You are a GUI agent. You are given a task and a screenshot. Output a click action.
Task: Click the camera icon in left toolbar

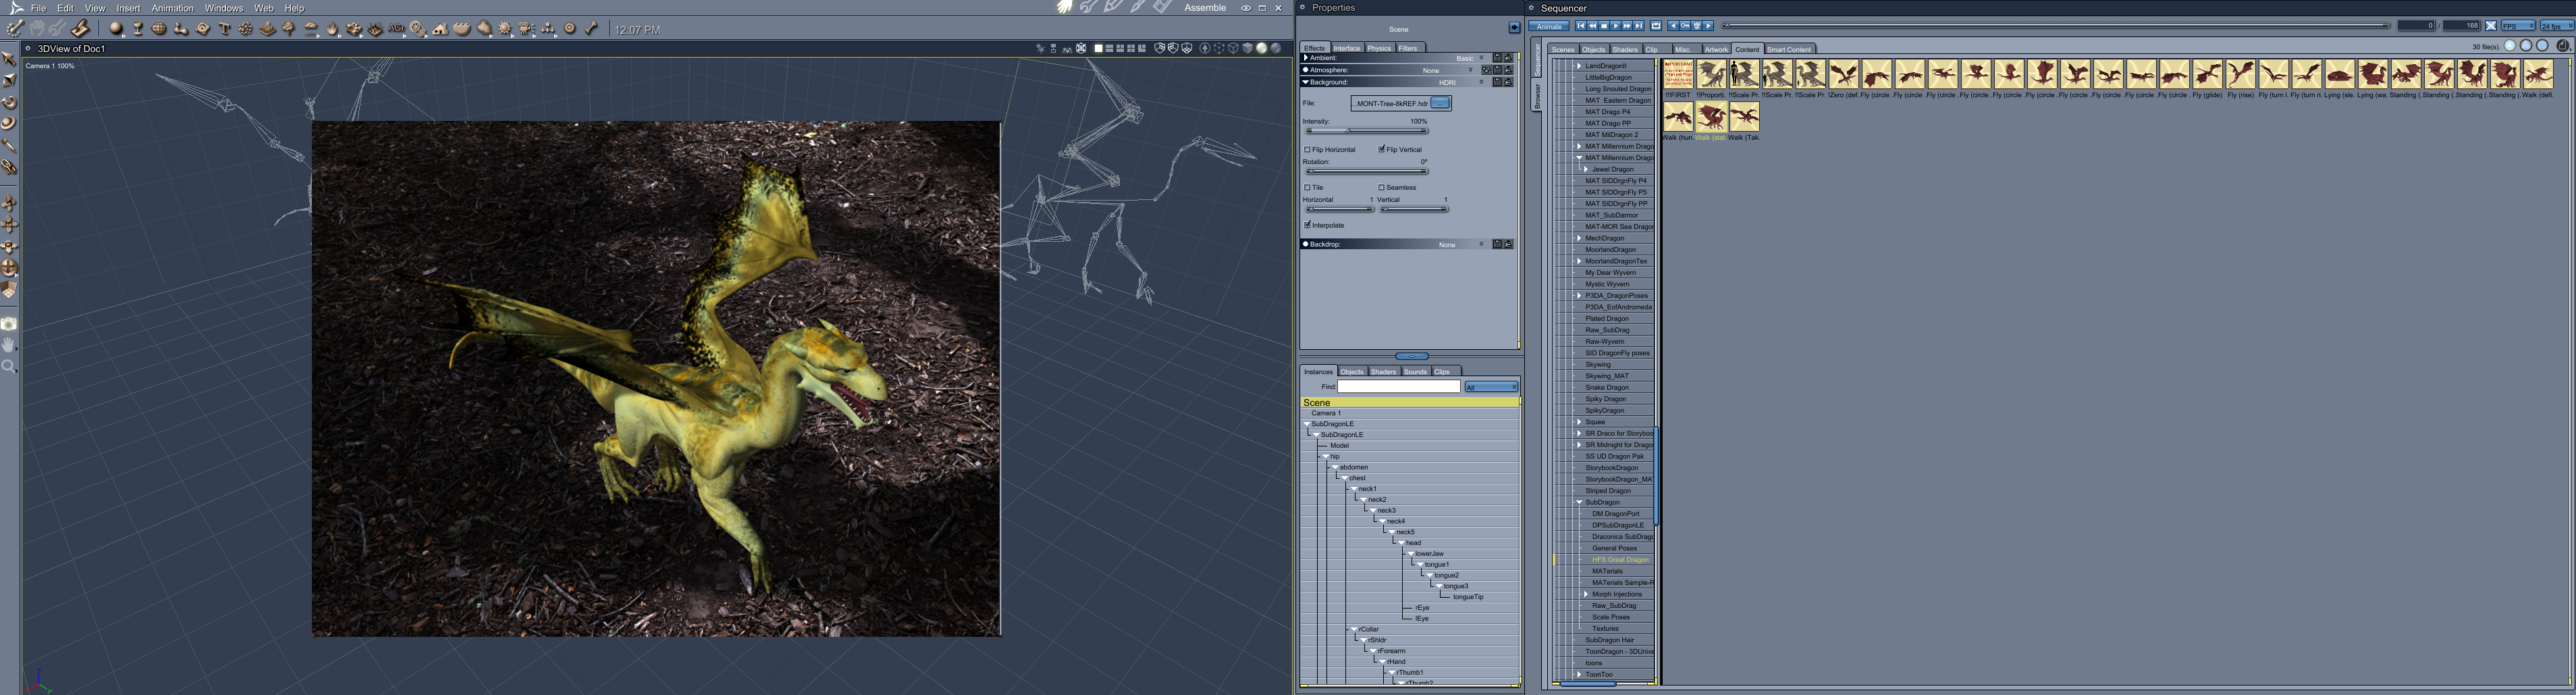[9, 324]
